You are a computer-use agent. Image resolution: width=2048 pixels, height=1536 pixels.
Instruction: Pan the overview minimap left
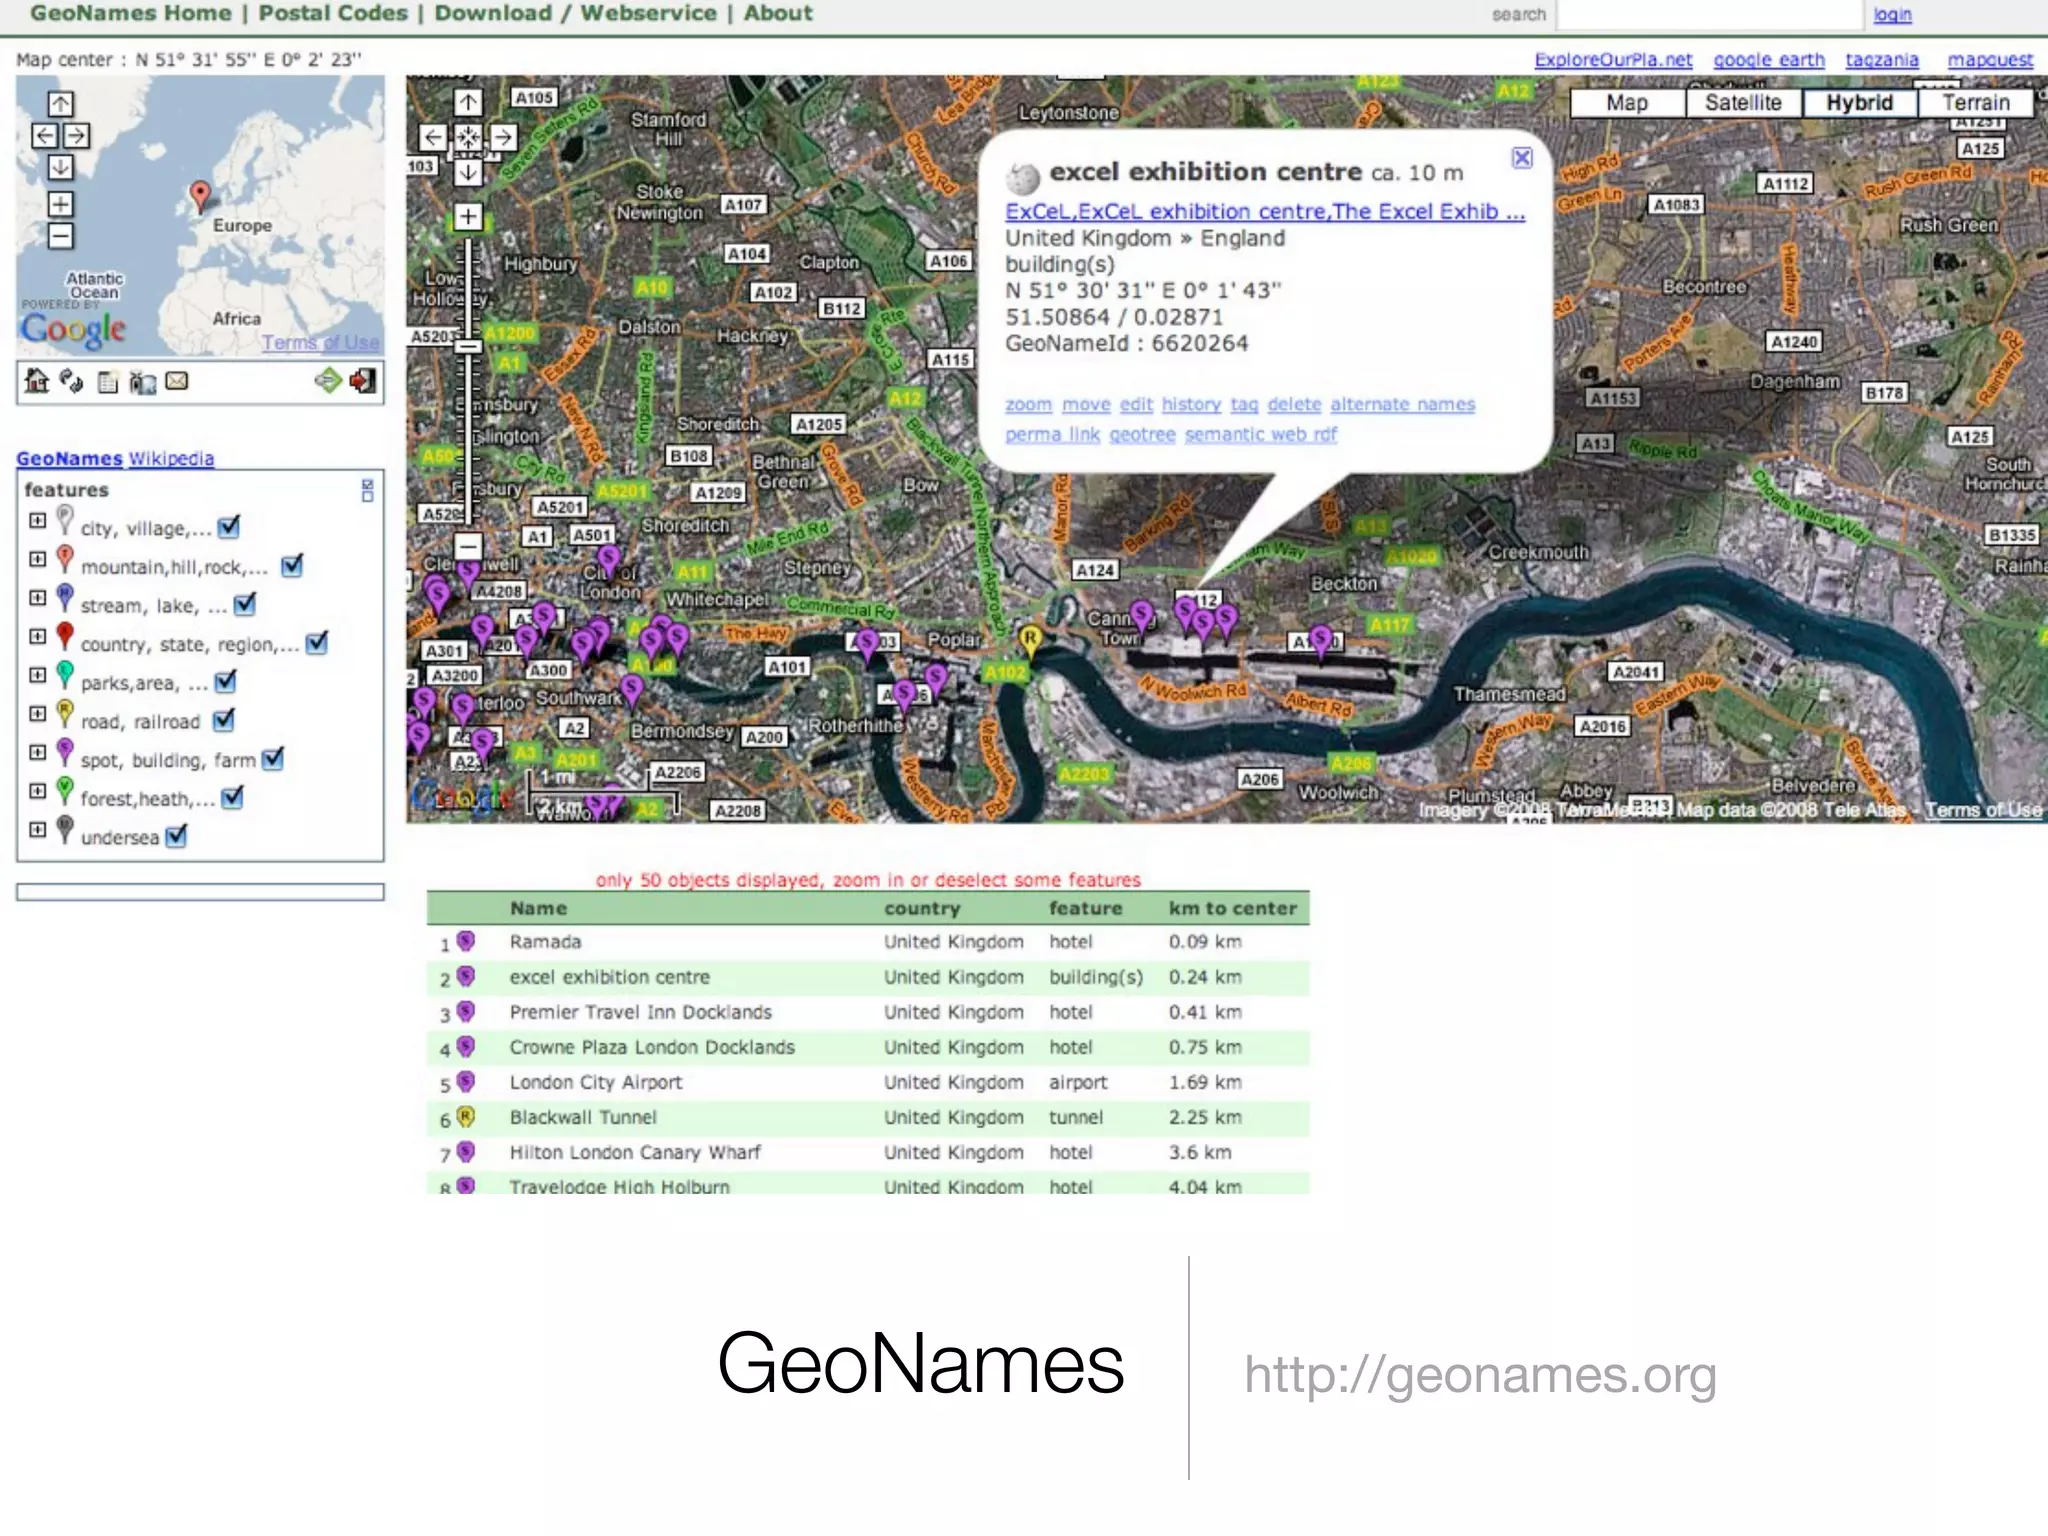click(45, 136)
